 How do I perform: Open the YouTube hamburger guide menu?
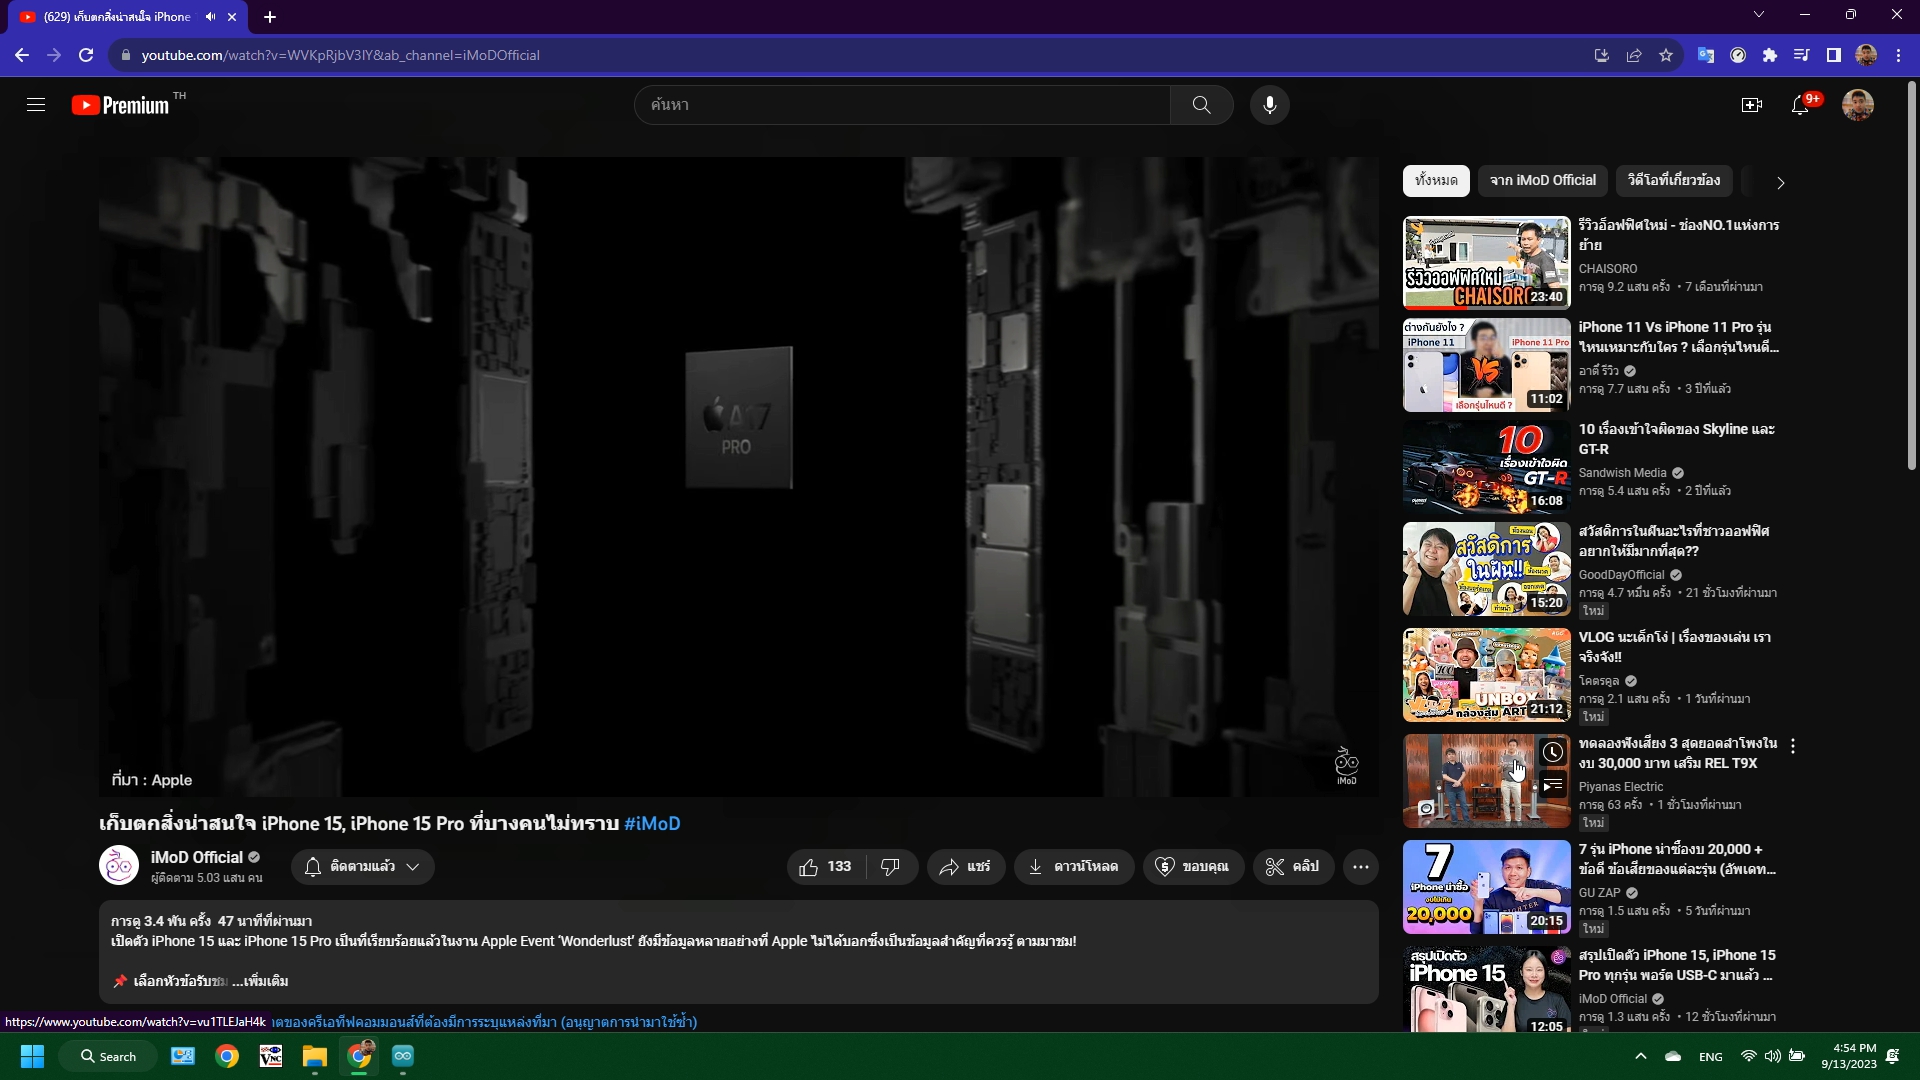(x=36, y=105)
